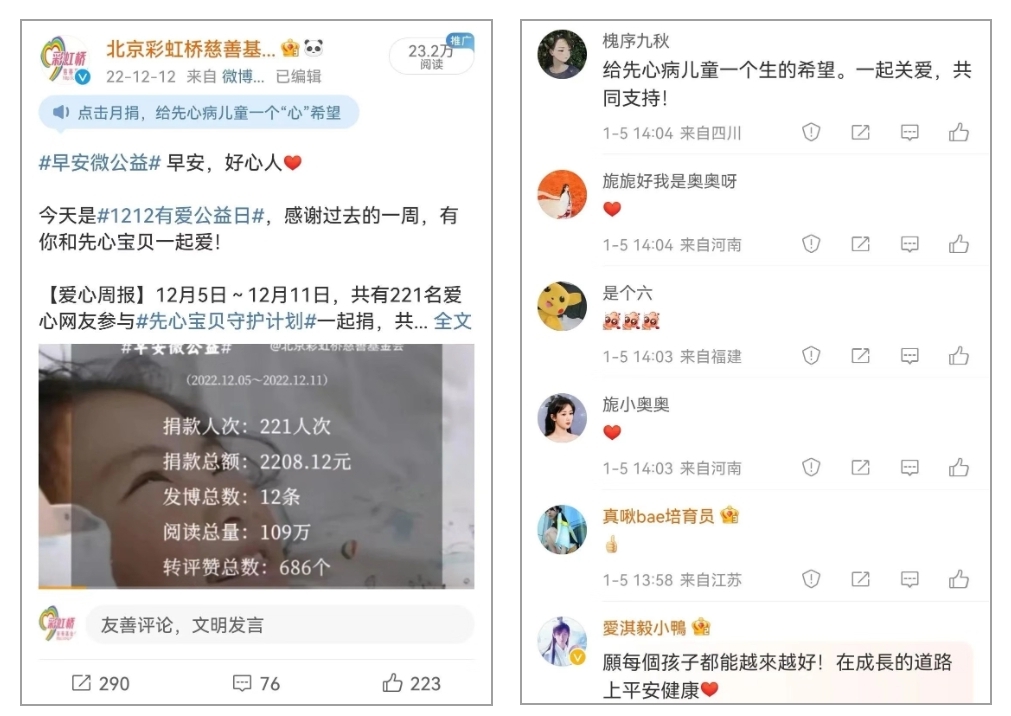
Task: Like 真啾bae培育员's thumbs-up comment
Action: click(x=959, y=579)
